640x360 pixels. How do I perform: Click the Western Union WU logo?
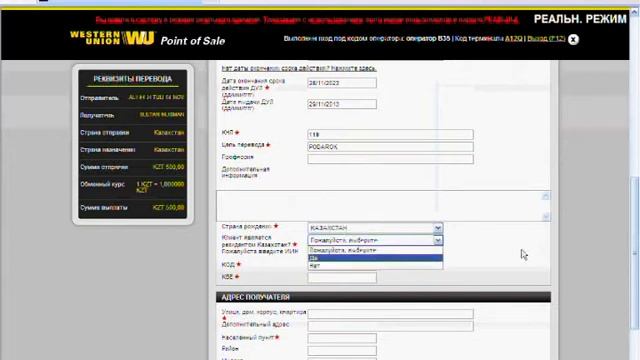[x=112, y=38]
